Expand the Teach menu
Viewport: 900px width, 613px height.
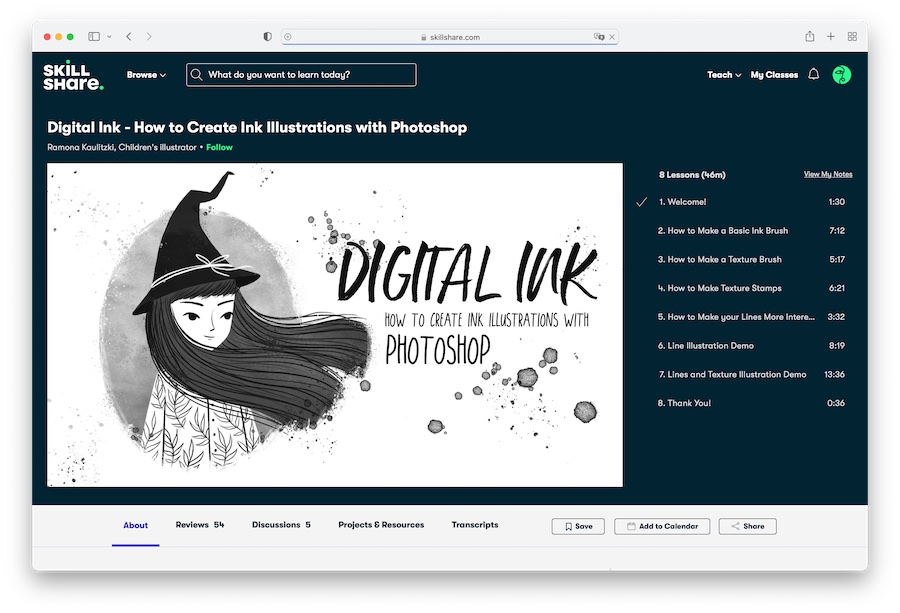tap(724, 75)
